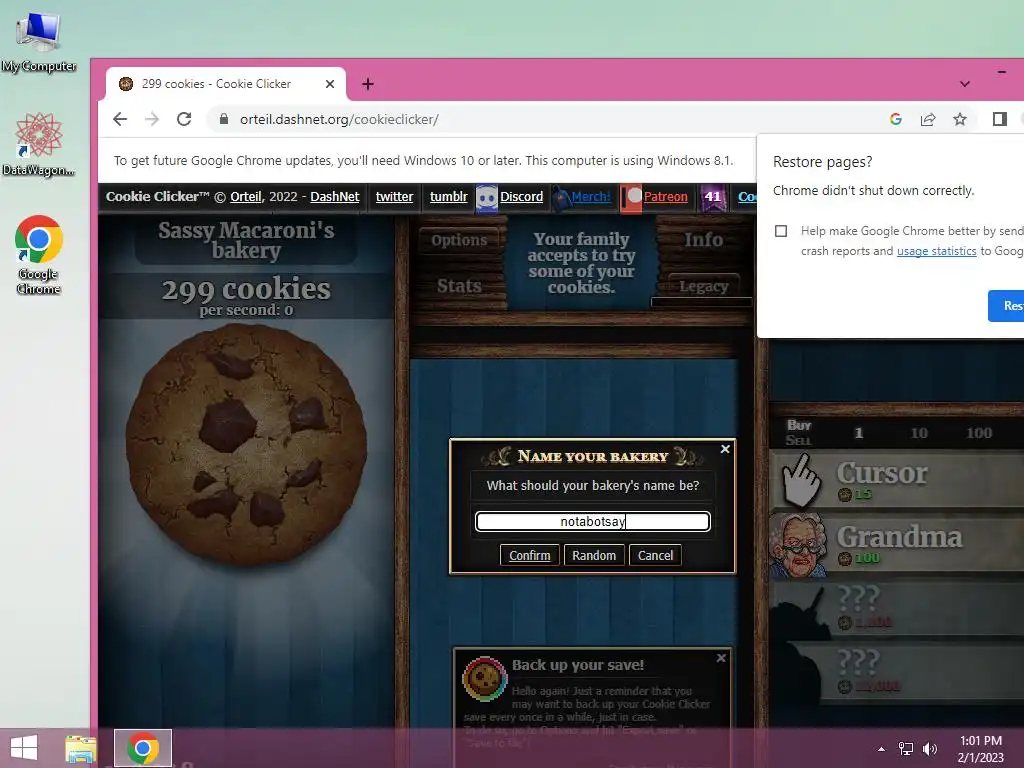Buy a Cursor building
Viewport: 1024px width, 768px height.
point(896,481)
